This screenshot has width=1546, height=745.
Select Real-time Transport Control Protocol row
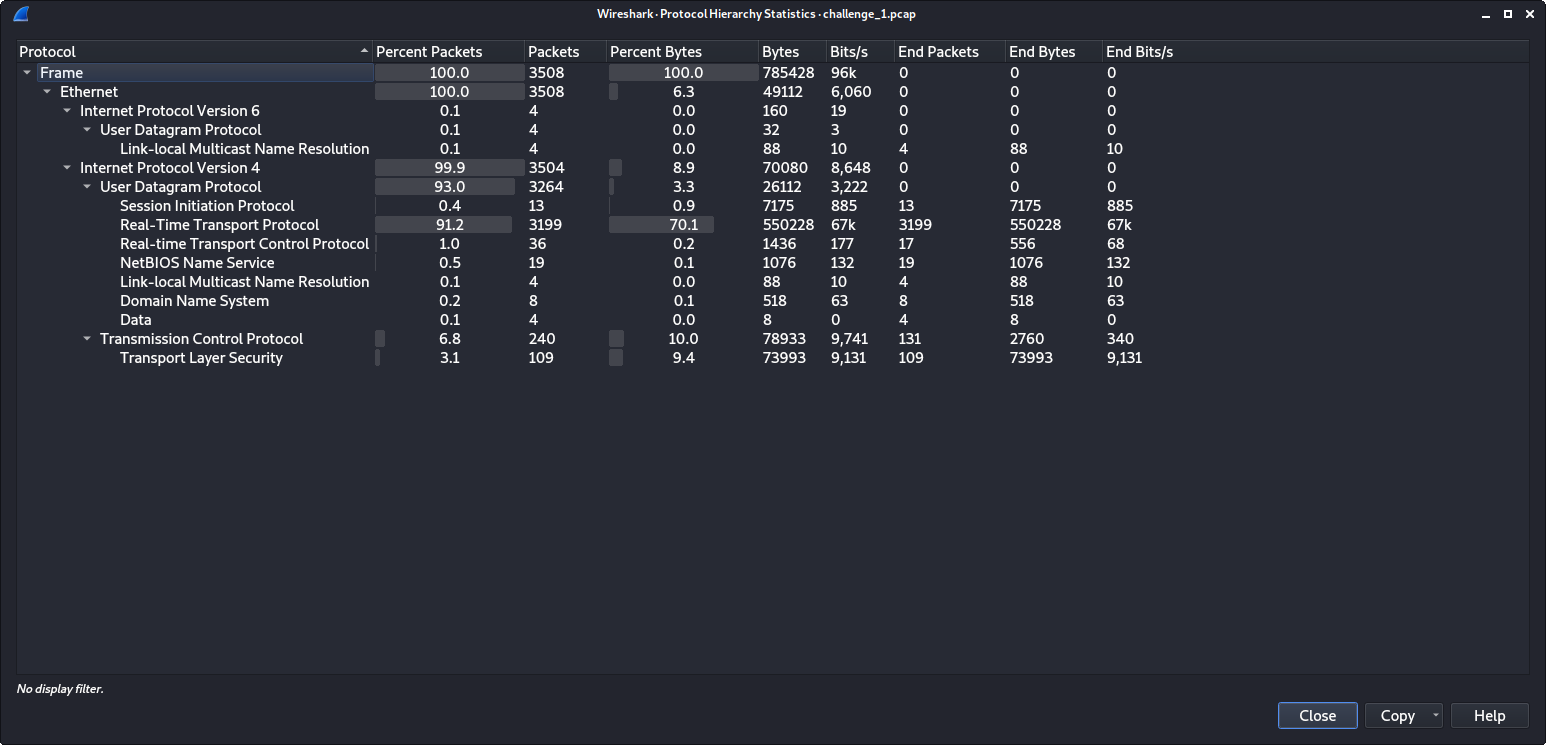772,244
